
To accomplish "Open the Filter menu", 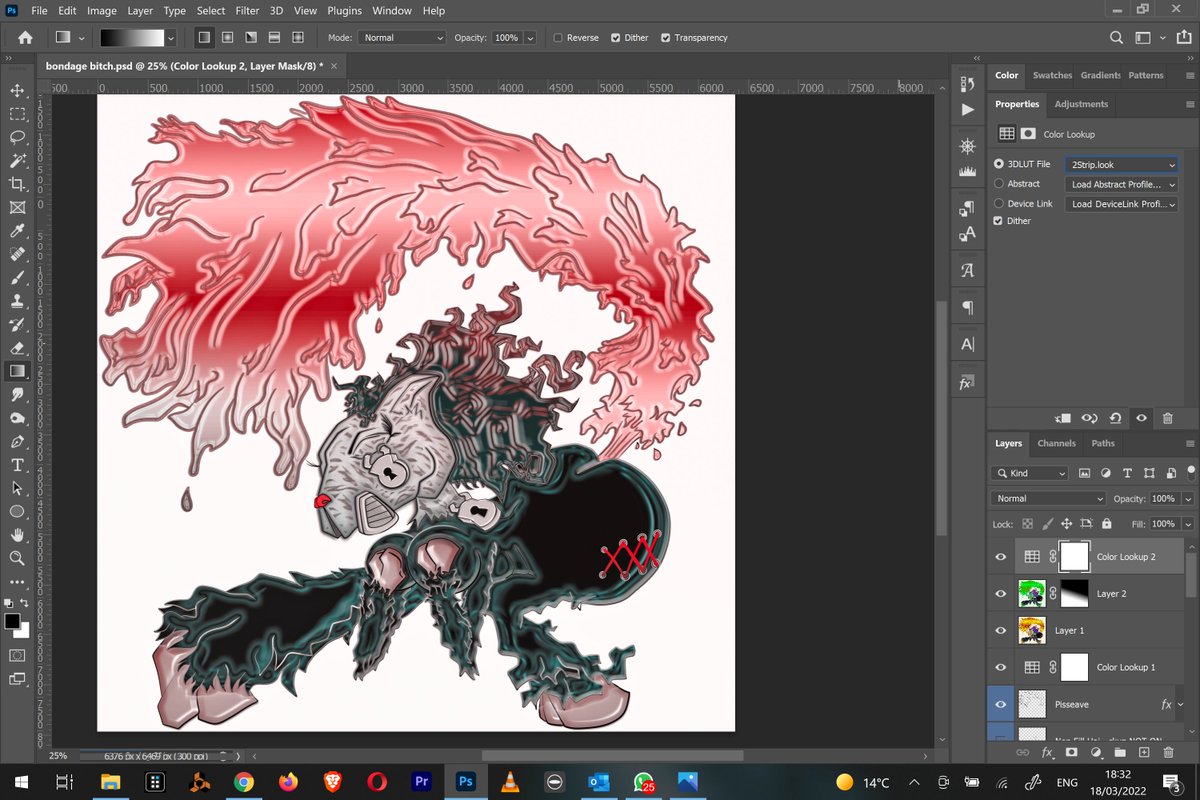I will tap(247, 11).
